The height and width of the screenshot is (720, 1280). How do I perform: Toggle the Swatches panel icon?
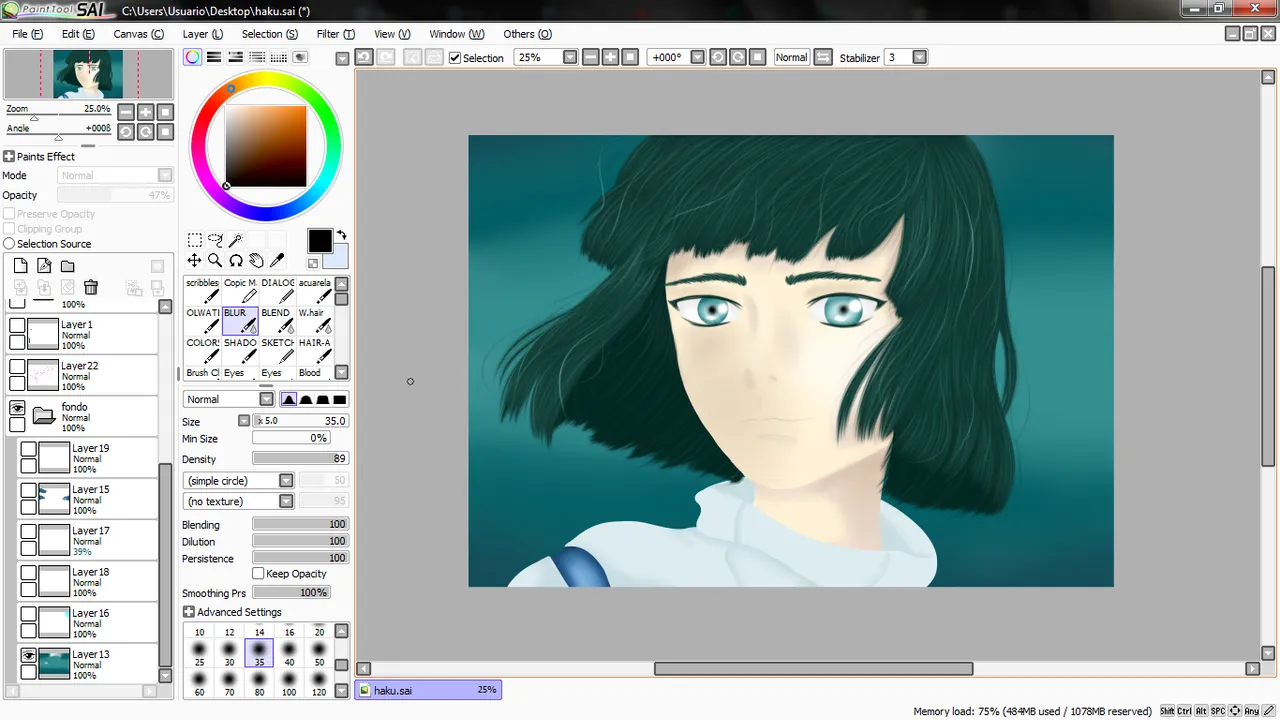279,57
